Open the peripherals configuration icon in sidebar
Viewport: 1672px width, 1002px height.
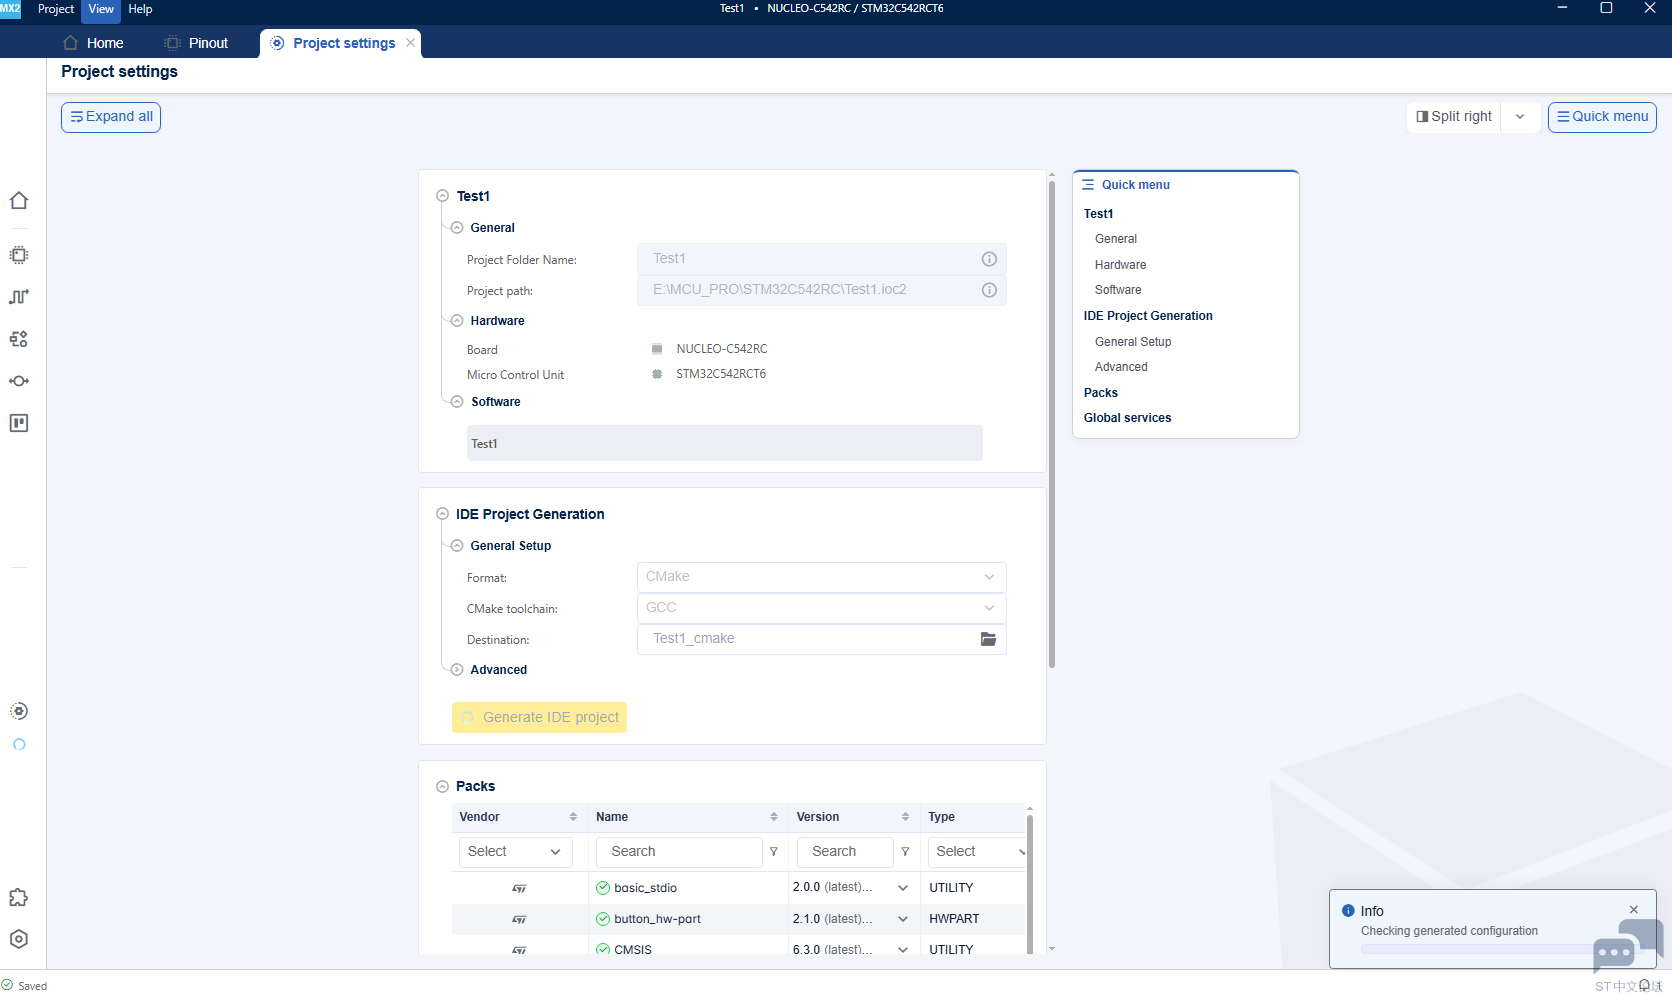19,339
